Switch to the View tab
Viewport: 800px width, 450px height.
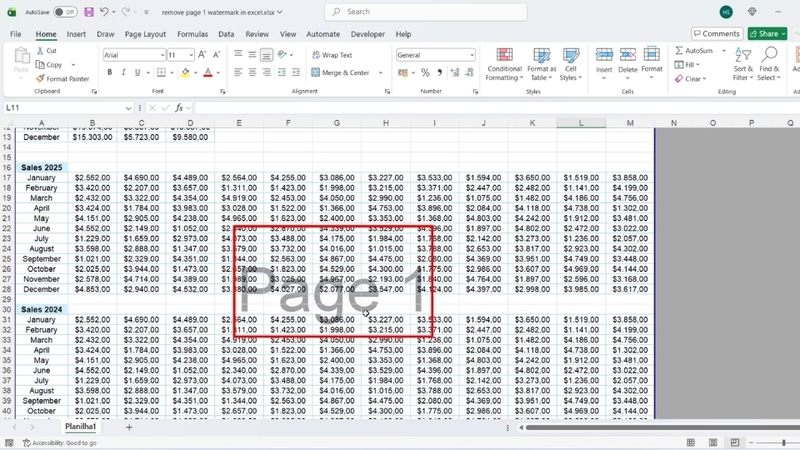coord(288,34)
